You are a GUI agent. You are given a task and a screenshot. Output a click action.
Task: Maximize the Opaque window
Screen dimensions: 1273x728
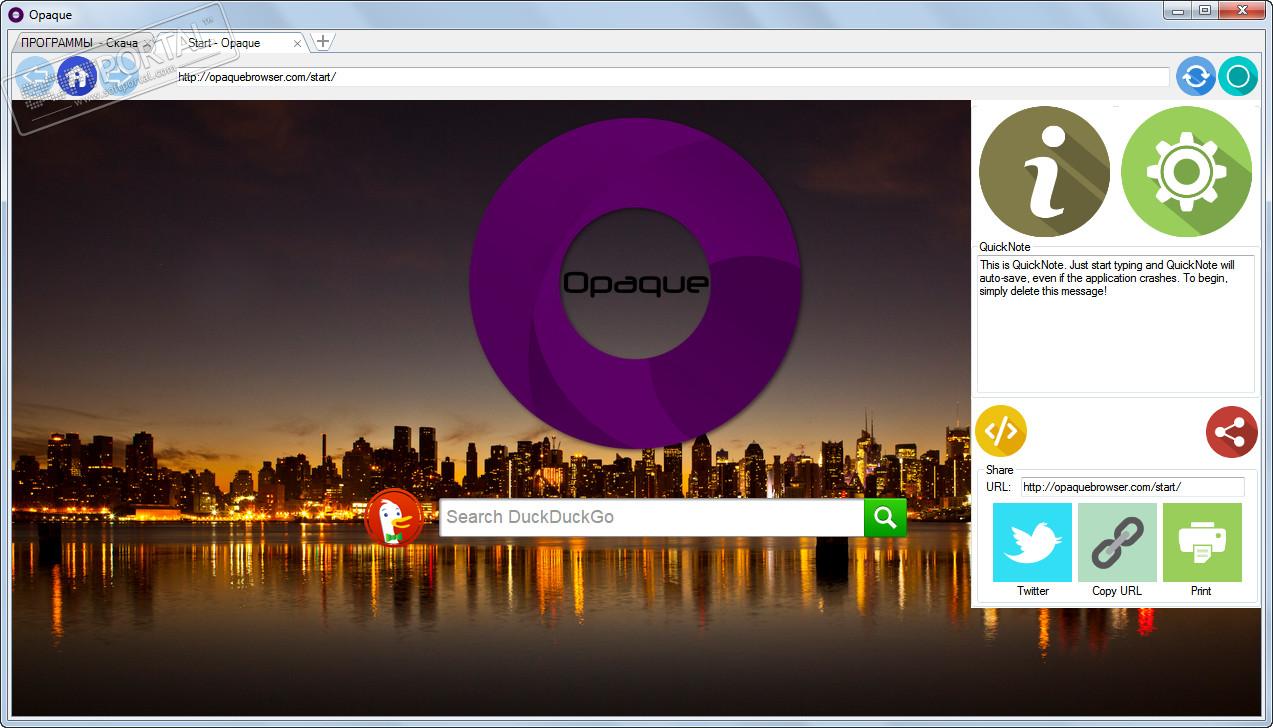[1204, 10]
